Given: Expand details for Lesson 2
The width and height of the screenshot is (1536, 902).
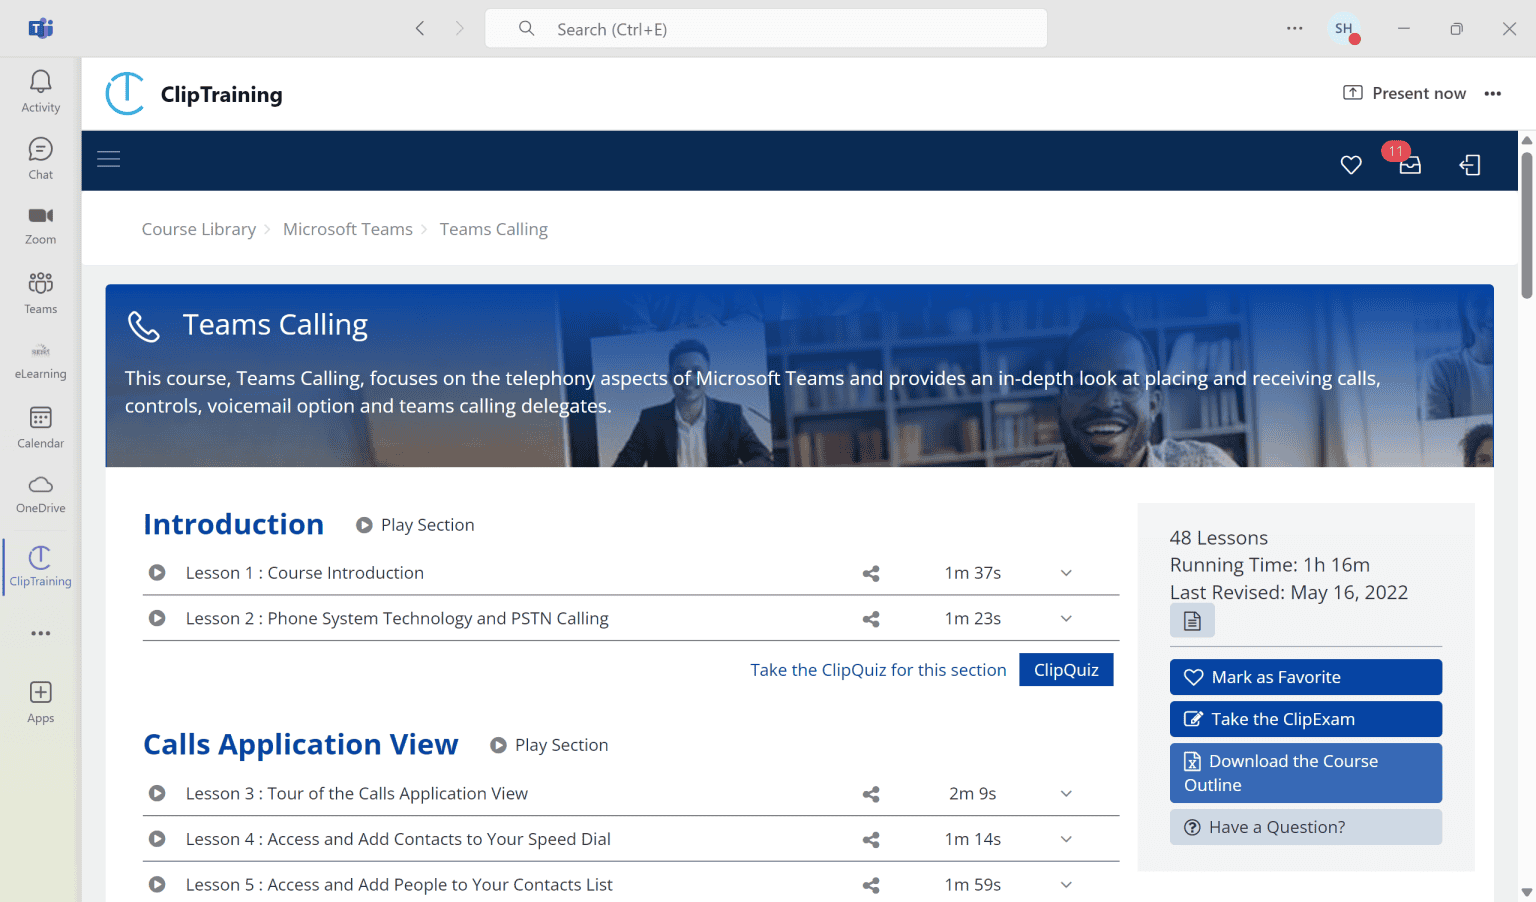Looking at the screenshot, I should [x=1065, y=618].
